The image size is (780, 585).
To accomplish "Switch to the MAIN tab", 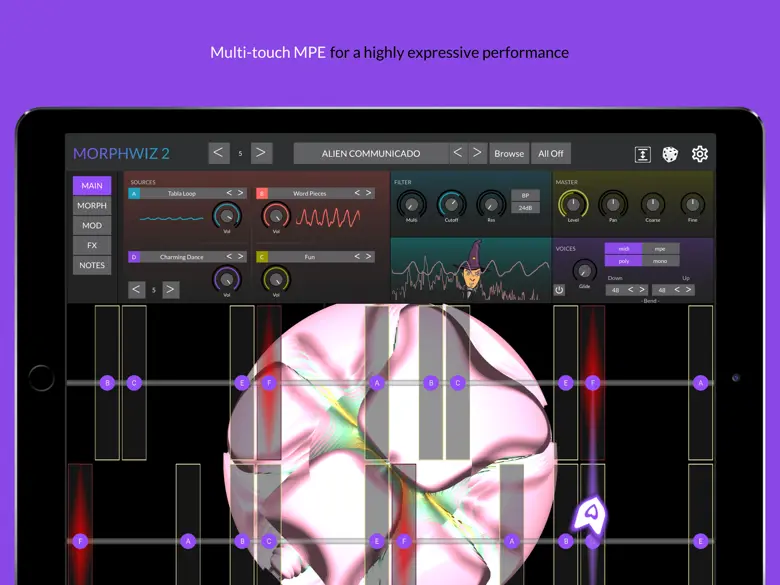I will [x=92, y=186].
